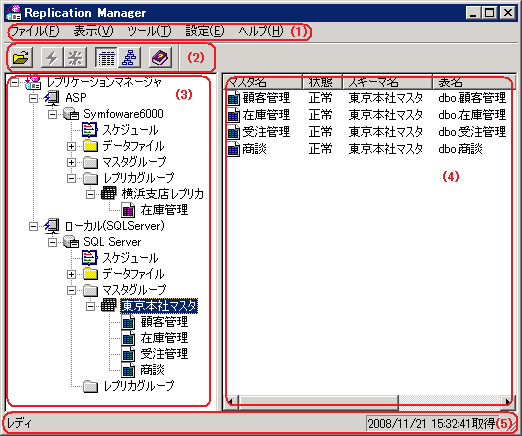Collapse マスタグループ under SQL Server
The height and width of the screenshot is (436, 522).
(x=71, y=290)
